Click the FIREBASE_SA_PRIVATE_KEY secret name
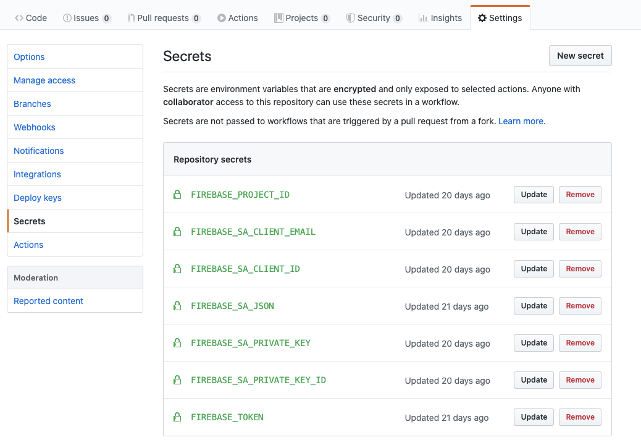The width and height of the screenshot is (641, 440). (x=251, y=343)
